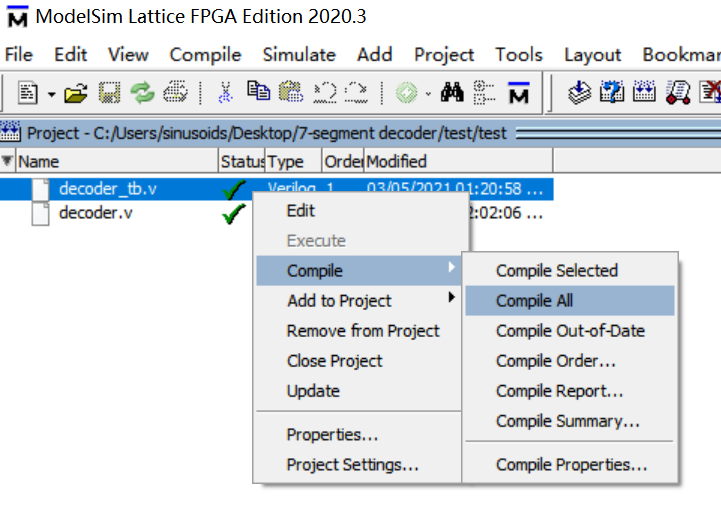Open the New file dropdown arrow

click(52, 94)
